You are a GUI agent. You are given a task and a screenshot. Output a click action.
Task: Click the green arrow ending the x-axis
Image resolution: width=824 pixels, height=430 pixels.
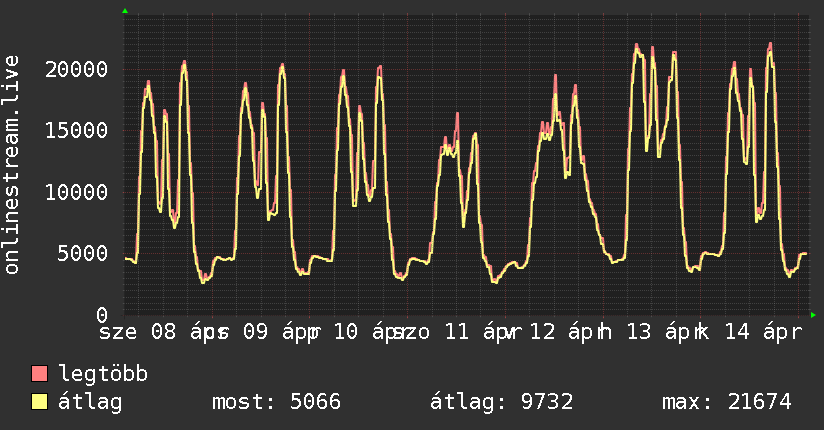[x=814, y=315]
